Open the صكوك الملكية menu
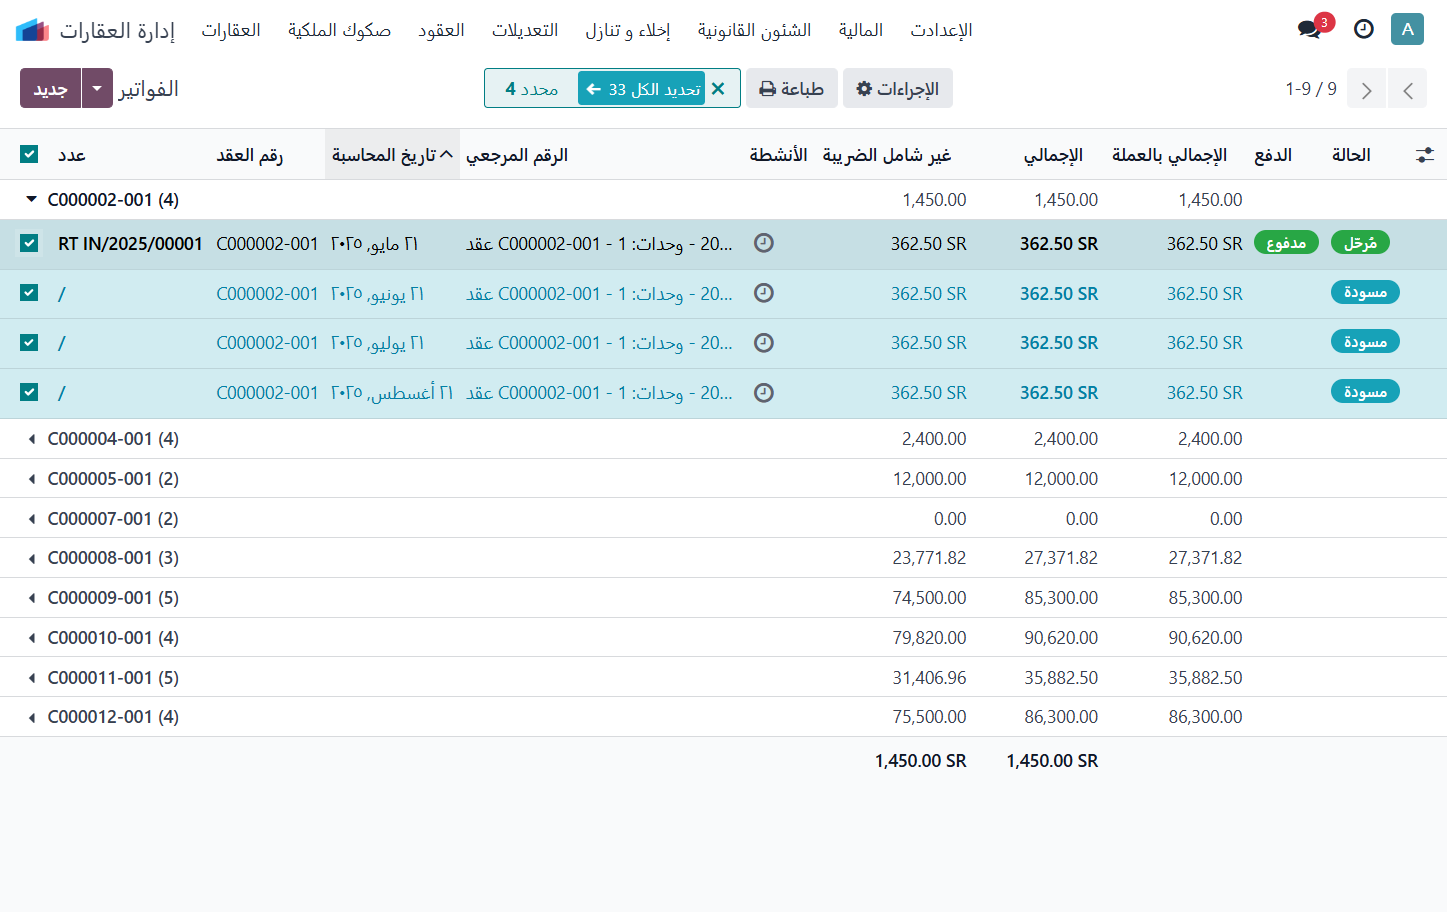The image size is (1447, 912). (x=339, y=30)
